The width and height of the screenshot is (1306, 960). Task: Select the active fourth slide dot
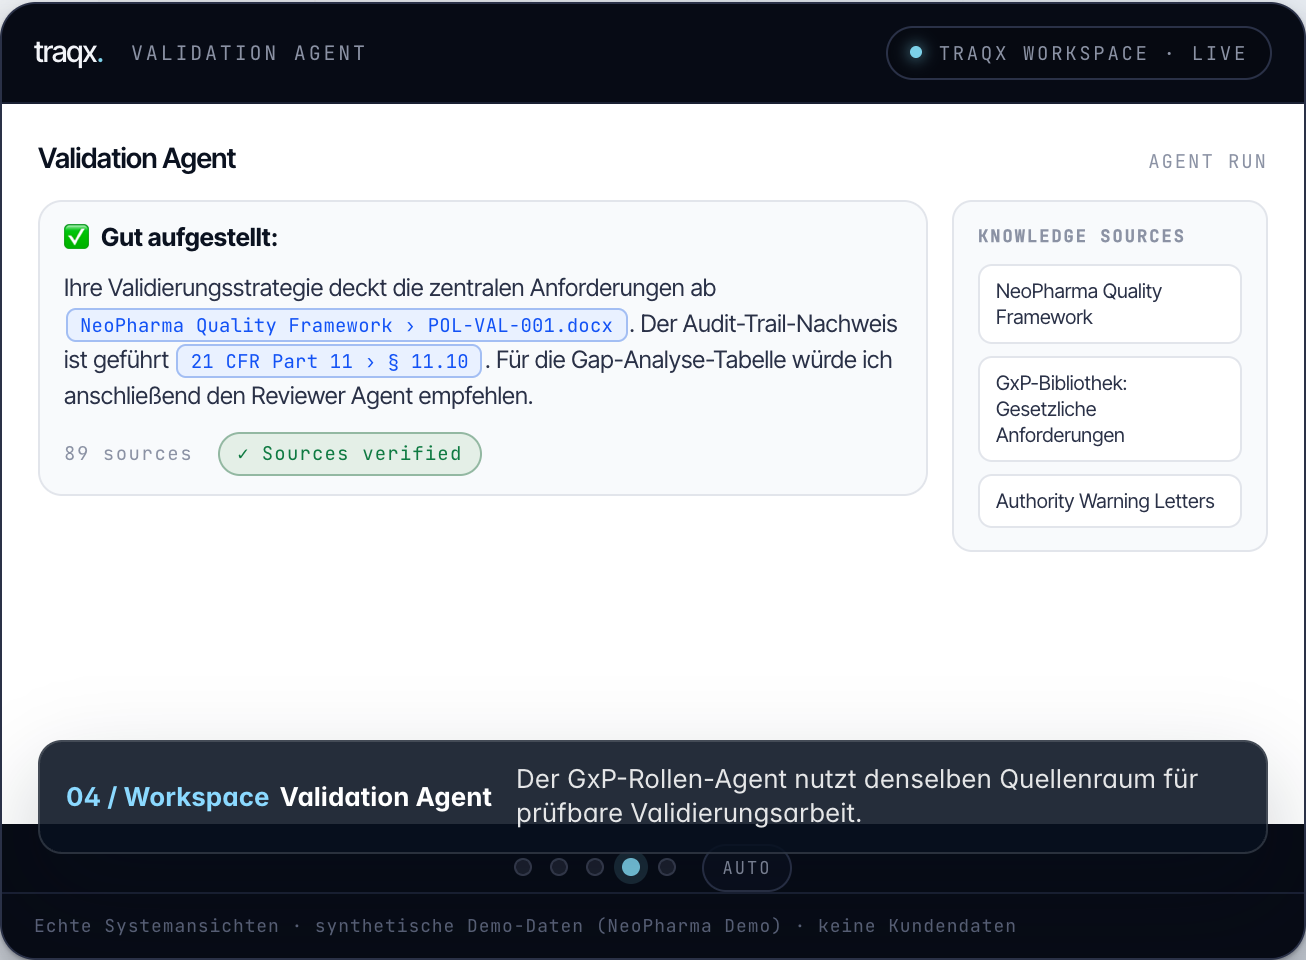tap(631, 867)
